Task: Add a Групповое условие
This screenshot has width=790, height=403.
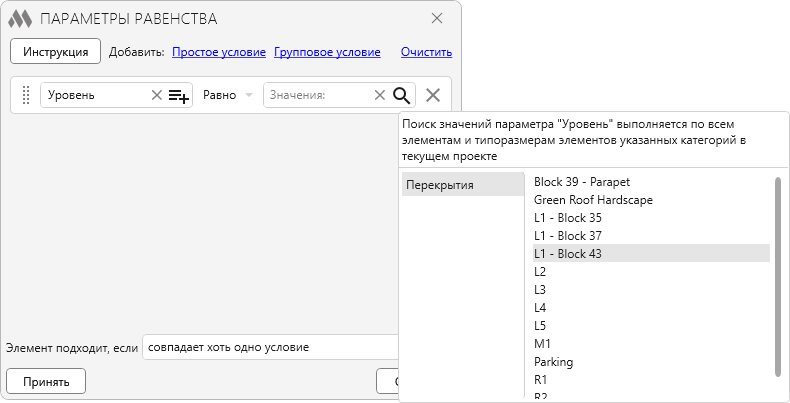Action: coord(327,52)
